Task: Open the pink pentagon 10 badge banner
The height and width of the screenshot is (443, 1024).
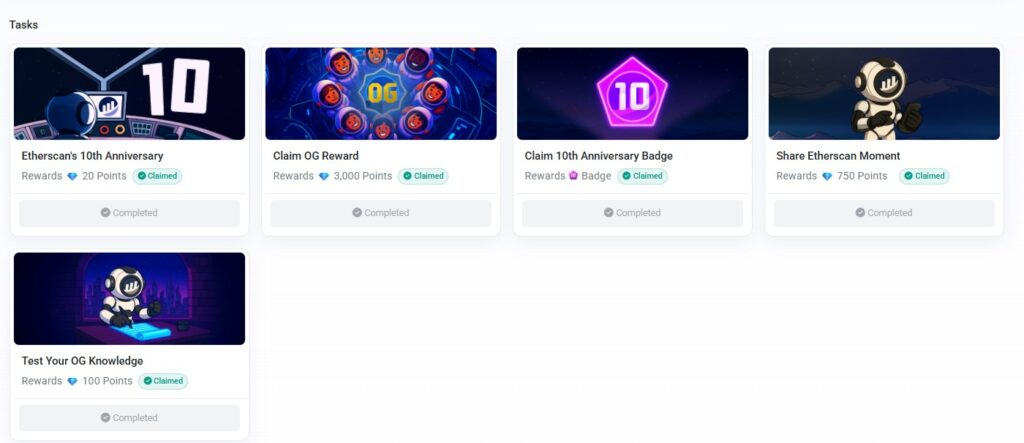Action: pos(632,93)
